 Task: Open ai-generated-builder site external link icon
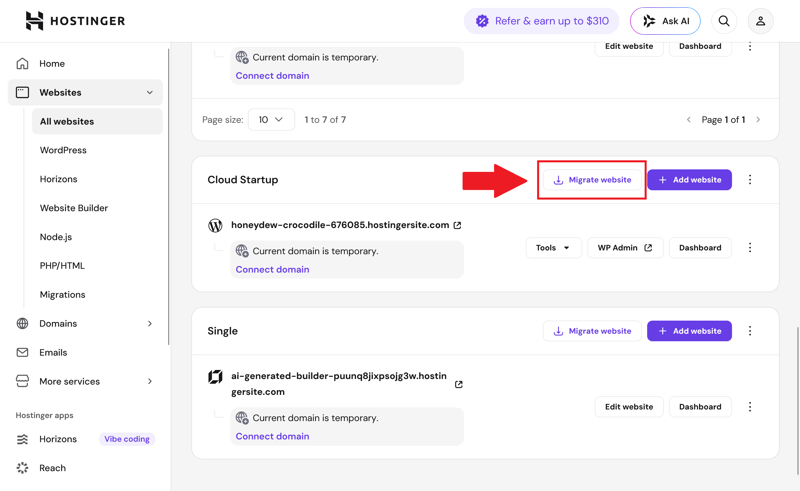click(459, 384)
